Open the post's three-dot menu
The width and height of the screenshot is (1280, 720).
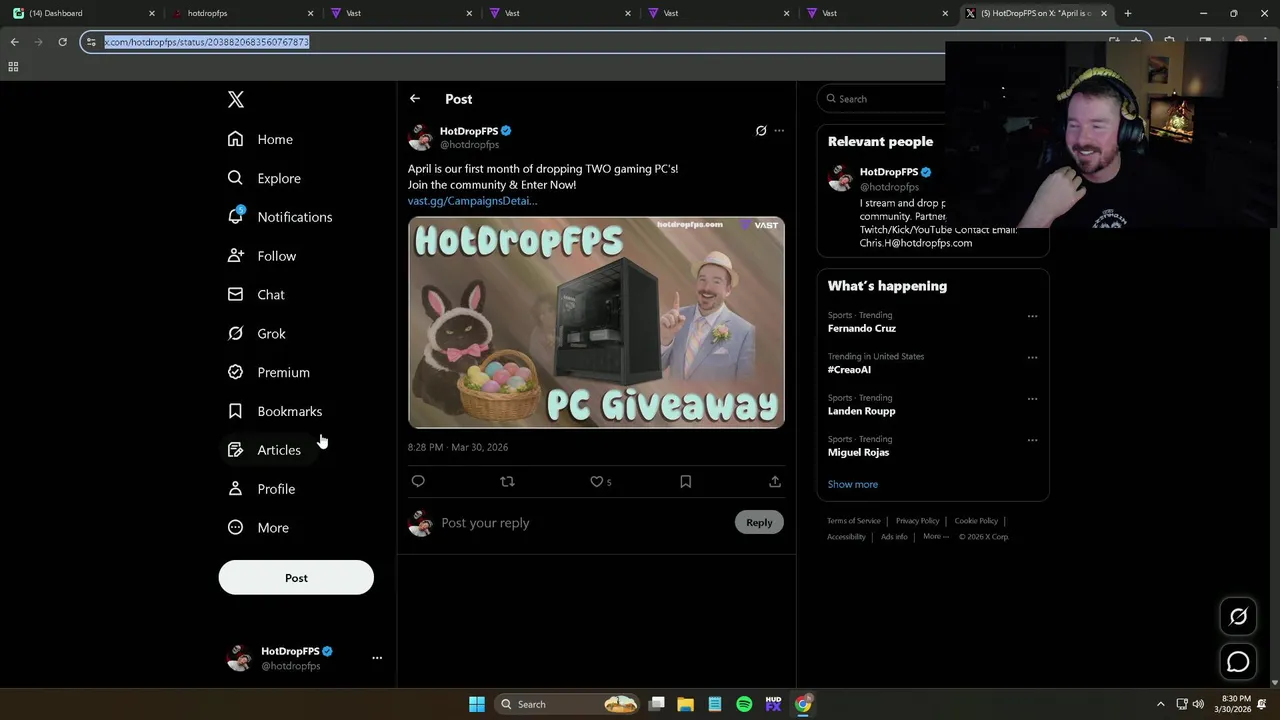779,131
